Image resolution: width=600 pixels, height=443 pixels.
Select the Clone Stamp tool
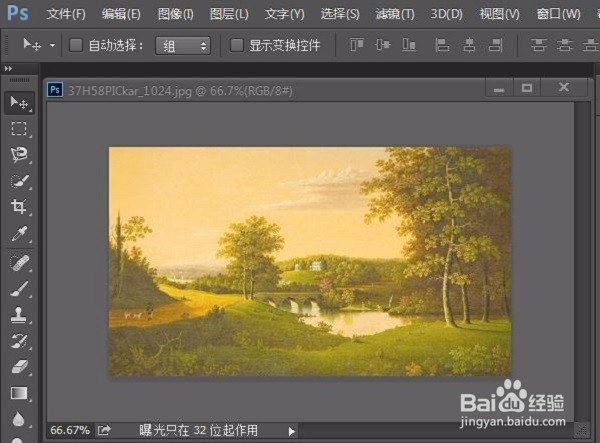[19, 315]
